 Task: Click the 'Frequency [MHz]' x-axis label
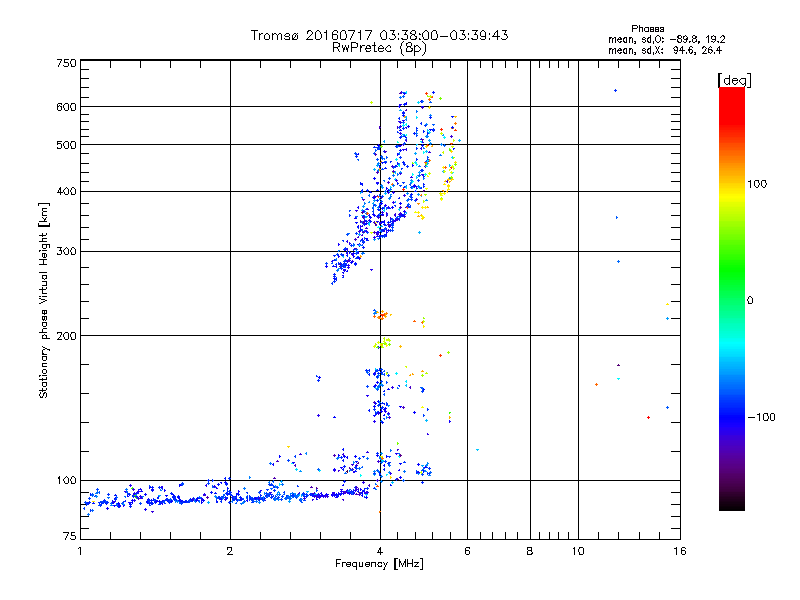(379, 564)
